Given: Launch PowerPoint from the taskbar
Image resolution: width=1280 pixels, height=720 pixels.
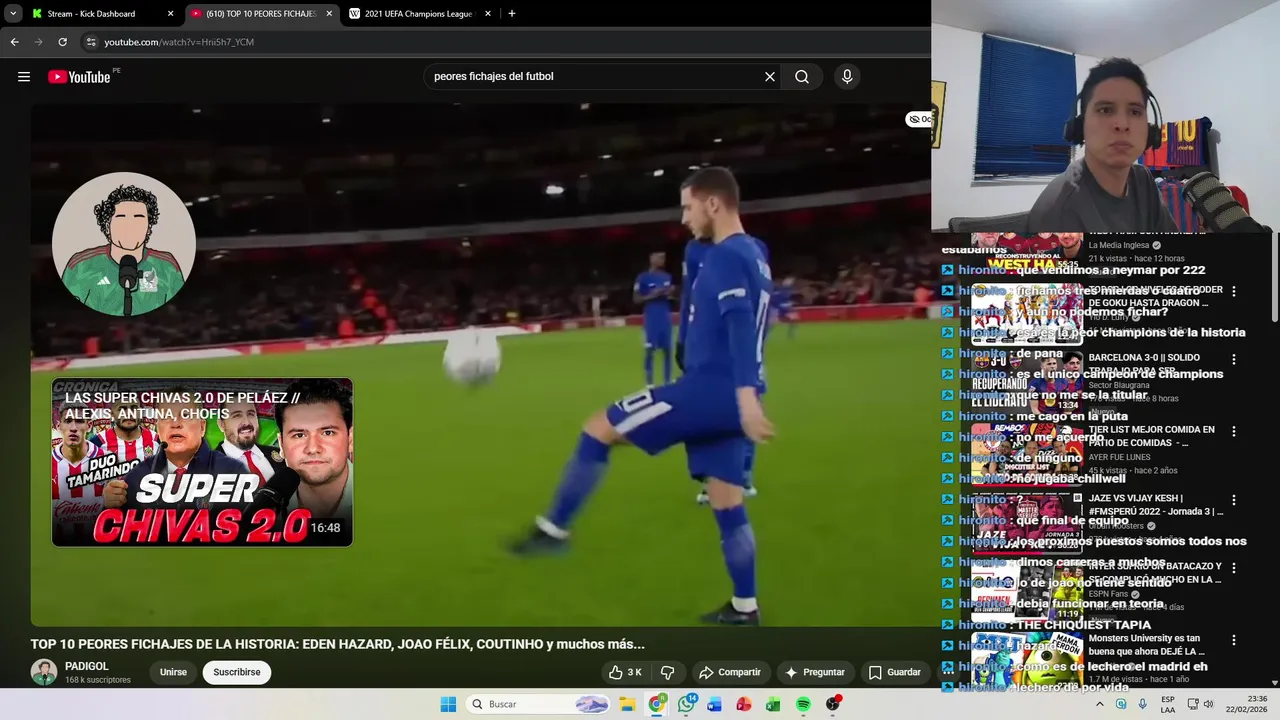Looking at the screenshot, I should [744, 704].
